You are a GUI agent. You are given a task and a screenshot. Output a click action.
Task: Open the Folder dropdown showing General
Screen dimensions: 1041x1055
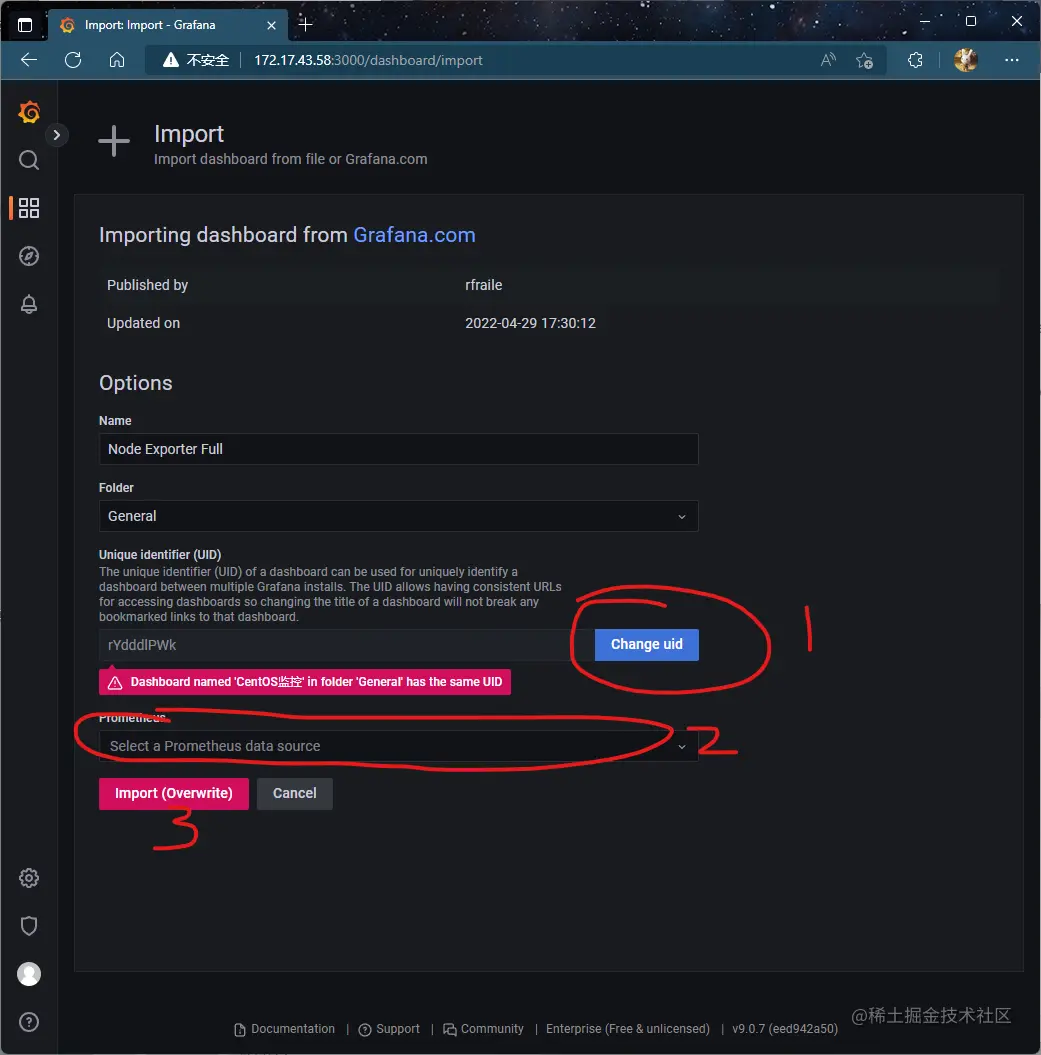398,516
